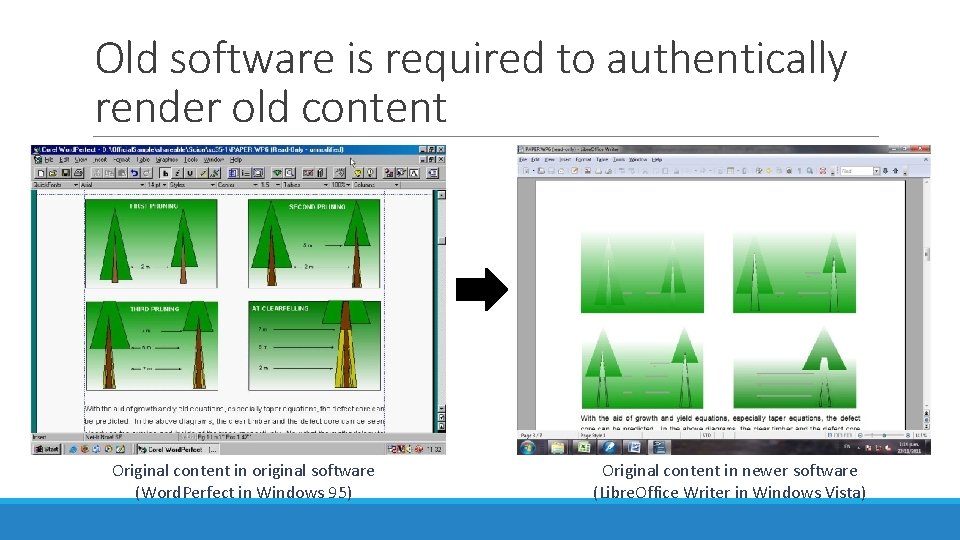Click yellow Navigator star icon in LibreOffice

[768, 171]
